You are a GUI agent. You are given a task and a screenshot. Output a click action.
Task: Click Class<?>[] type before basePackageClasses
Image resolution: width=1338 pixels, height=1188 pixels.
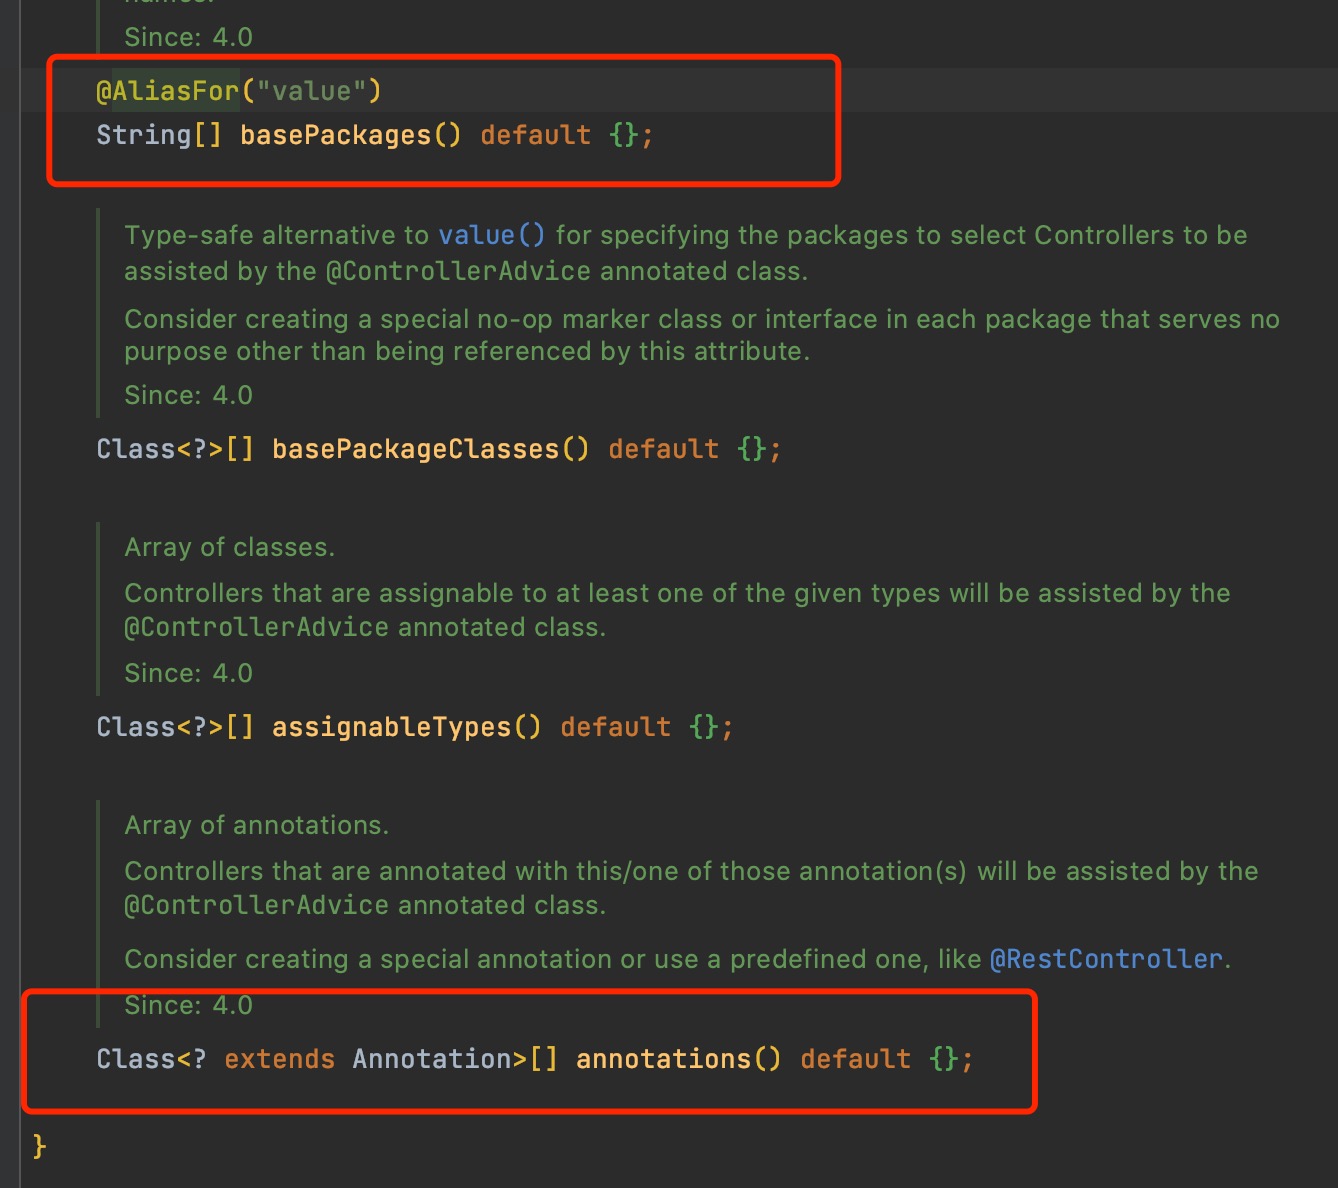coord(175,449)
